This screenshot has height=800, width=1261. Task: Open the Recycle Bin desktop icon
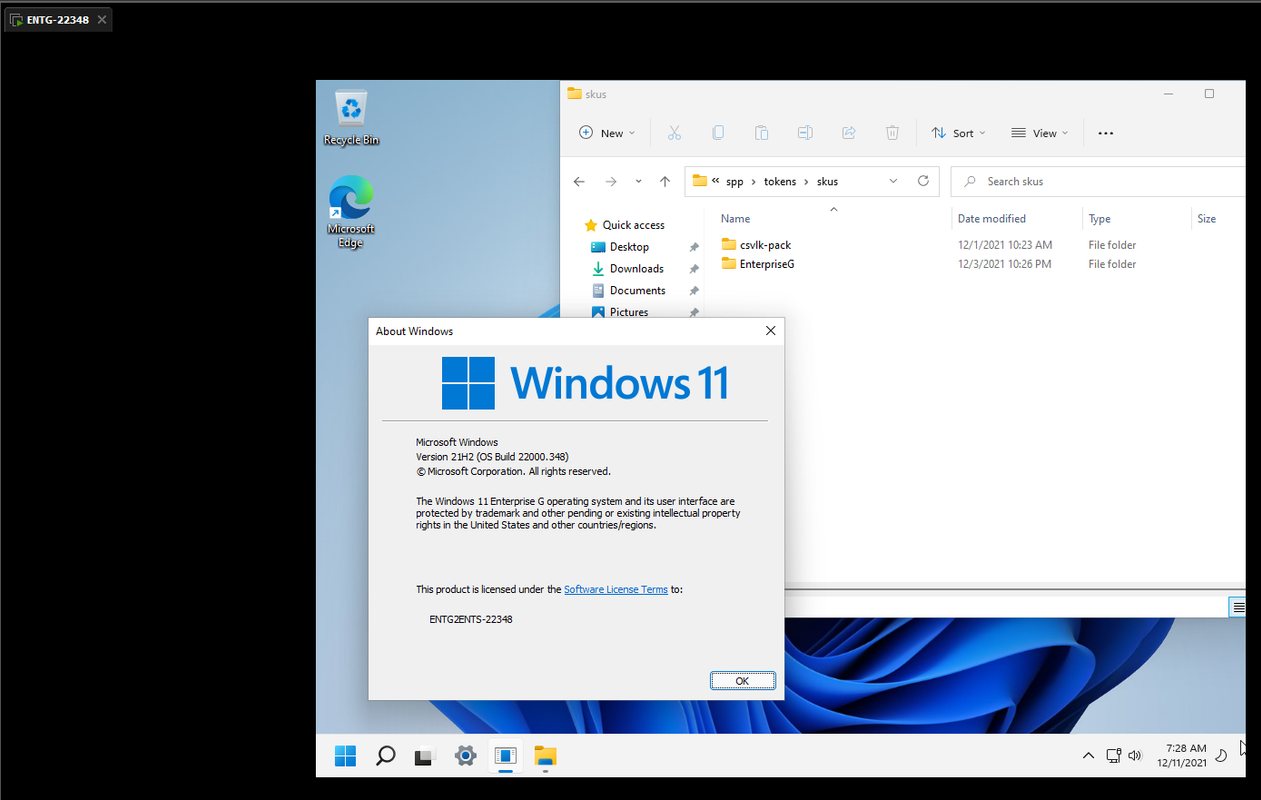(x=351, y=117)
